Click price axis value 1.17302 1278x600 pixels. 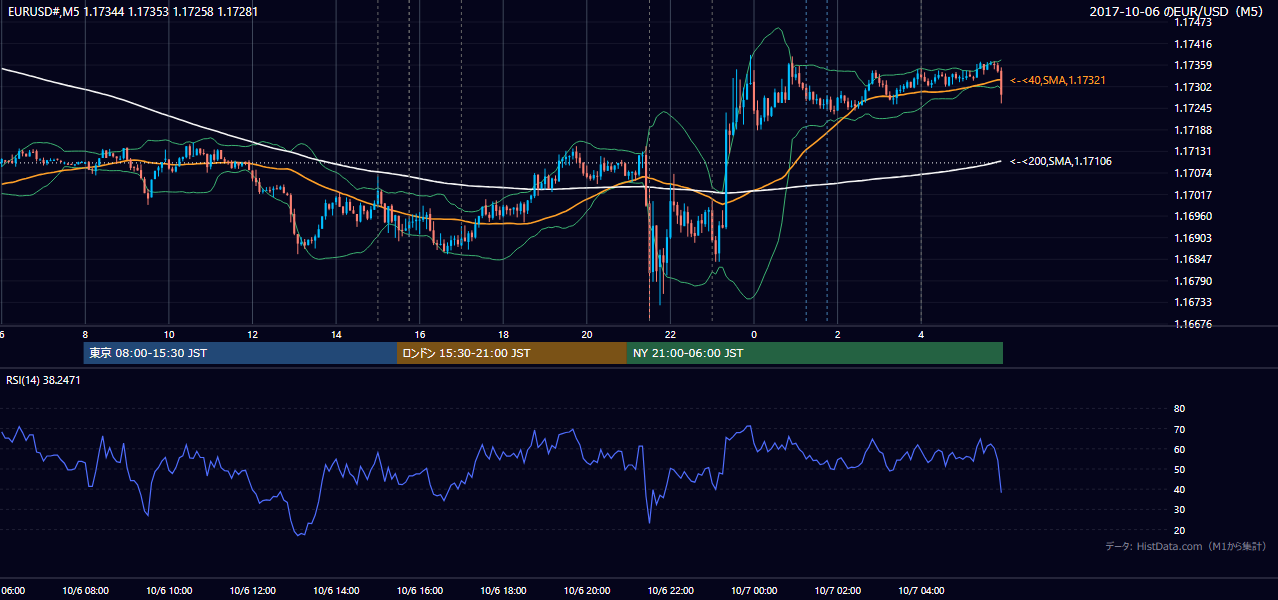[x=1193, y=87]
